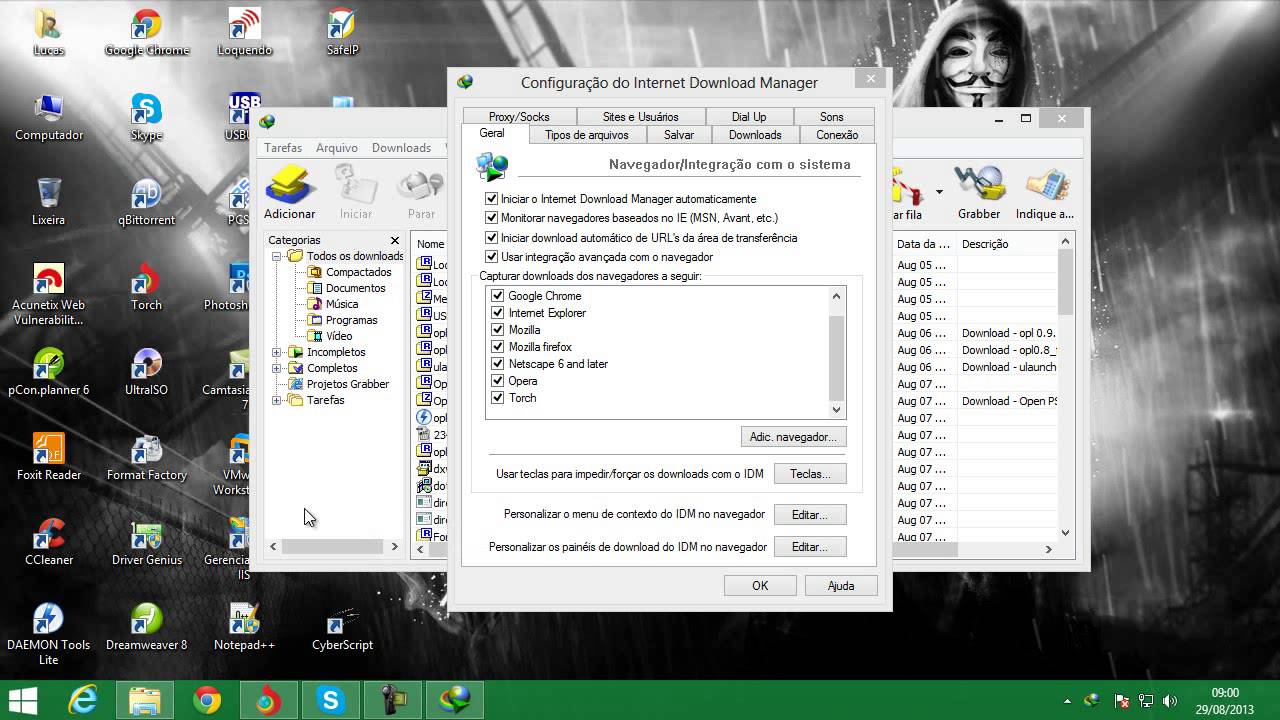Screen dimensions: 1280x720
Task: Click the Adicionar toolbar icon in IDM
Action: tap(289, 192)
